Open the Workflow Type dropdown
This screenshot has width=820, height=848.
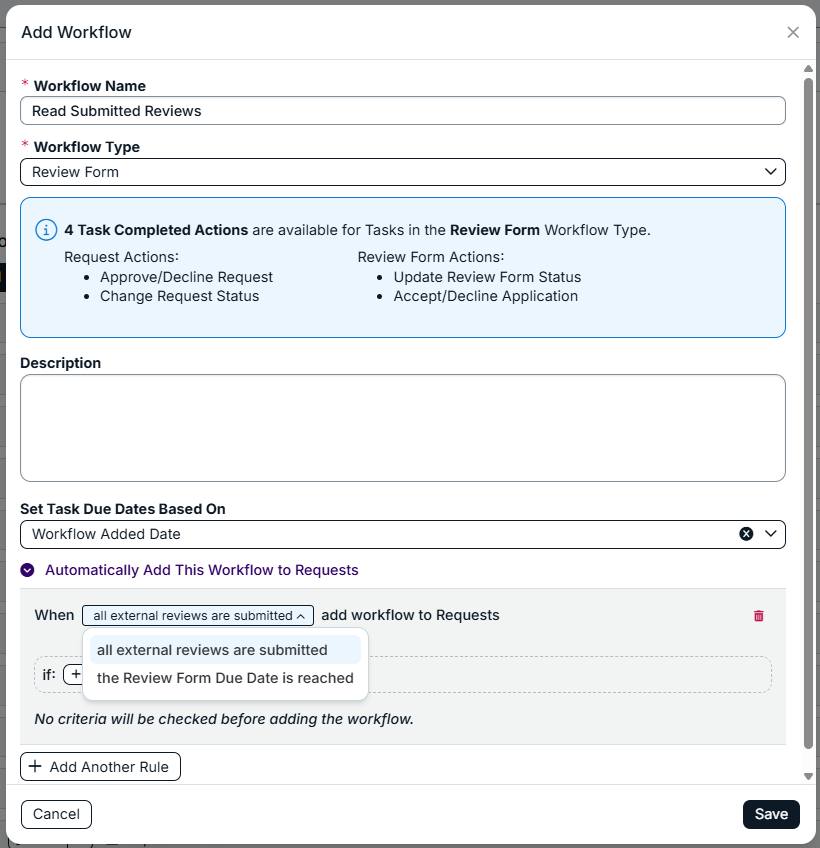pyautogui.click(x=403, y=172)
